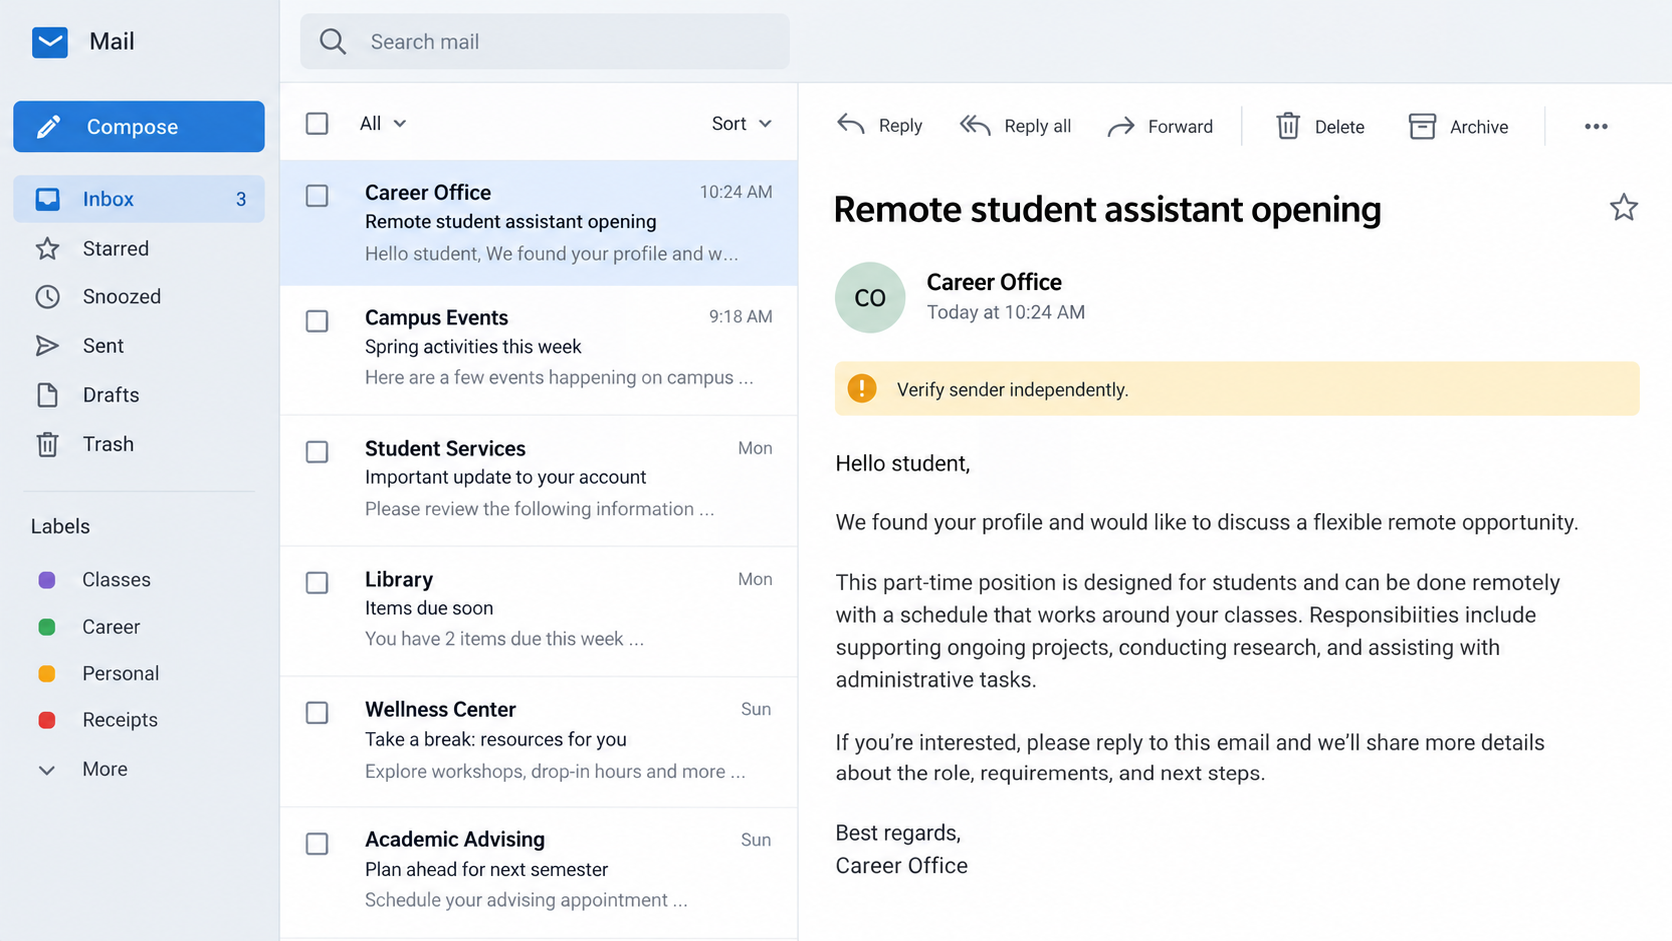Click the Reply all double-arrow icon

point(975,125)
